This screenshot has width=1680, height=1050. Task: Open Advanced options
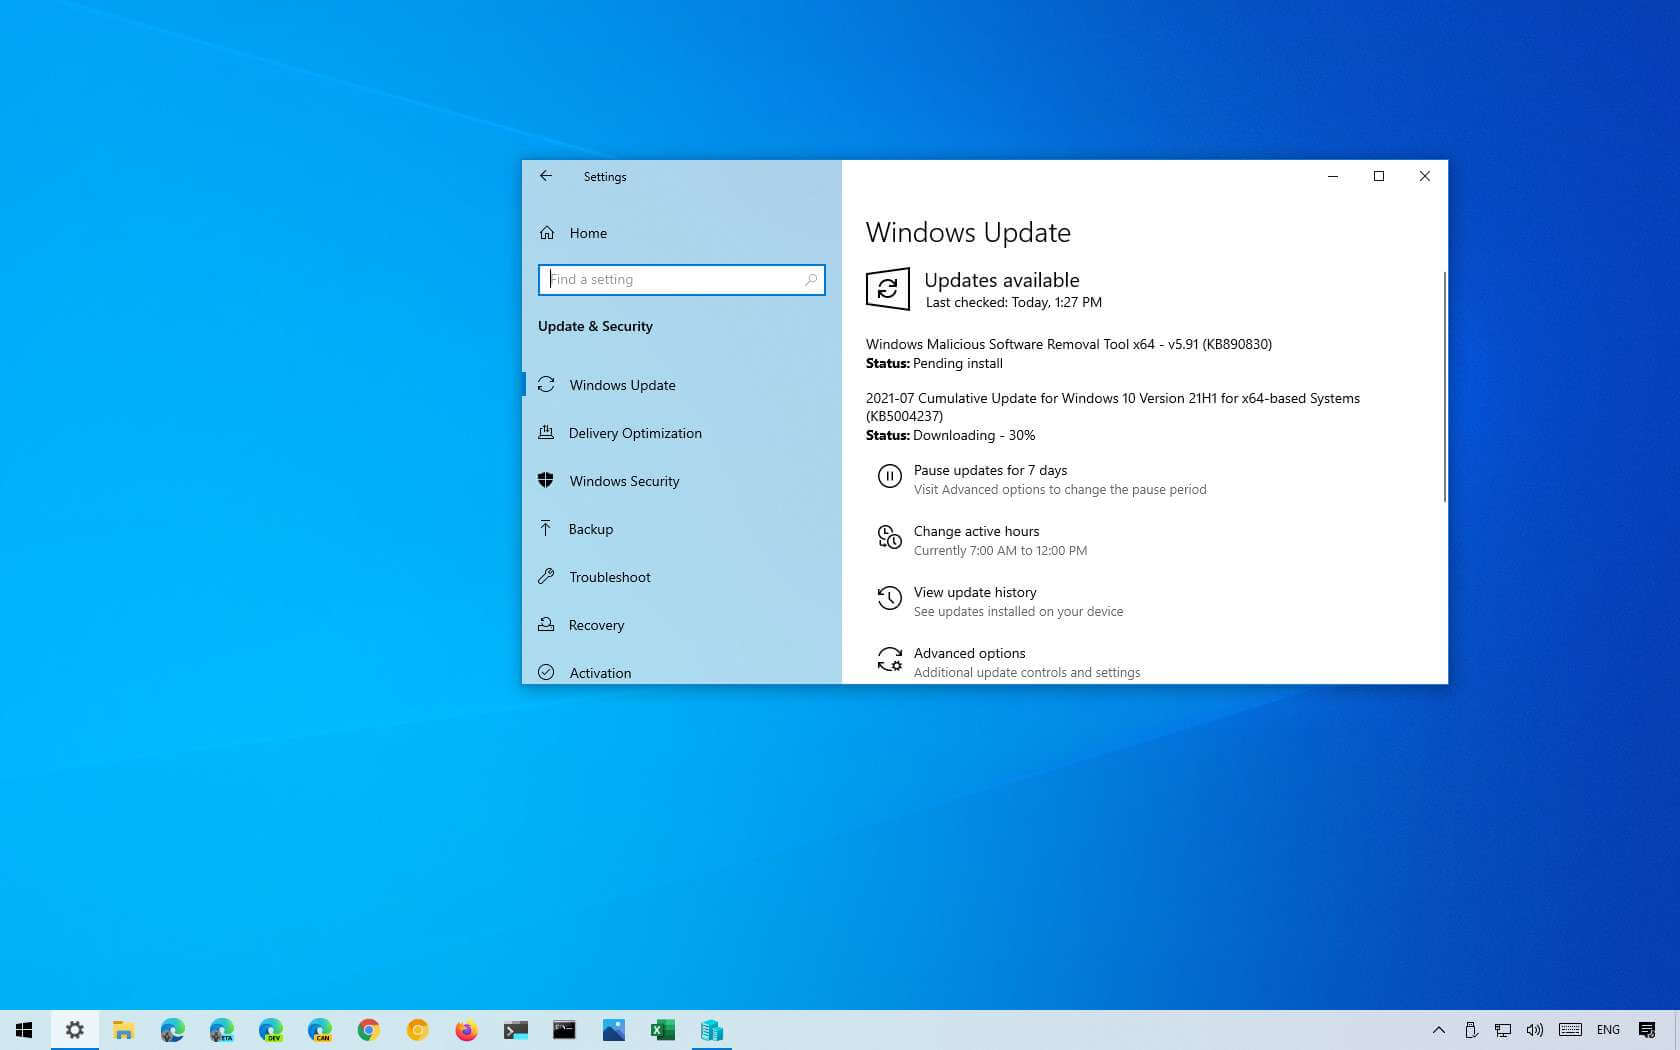tap(969, 653)
